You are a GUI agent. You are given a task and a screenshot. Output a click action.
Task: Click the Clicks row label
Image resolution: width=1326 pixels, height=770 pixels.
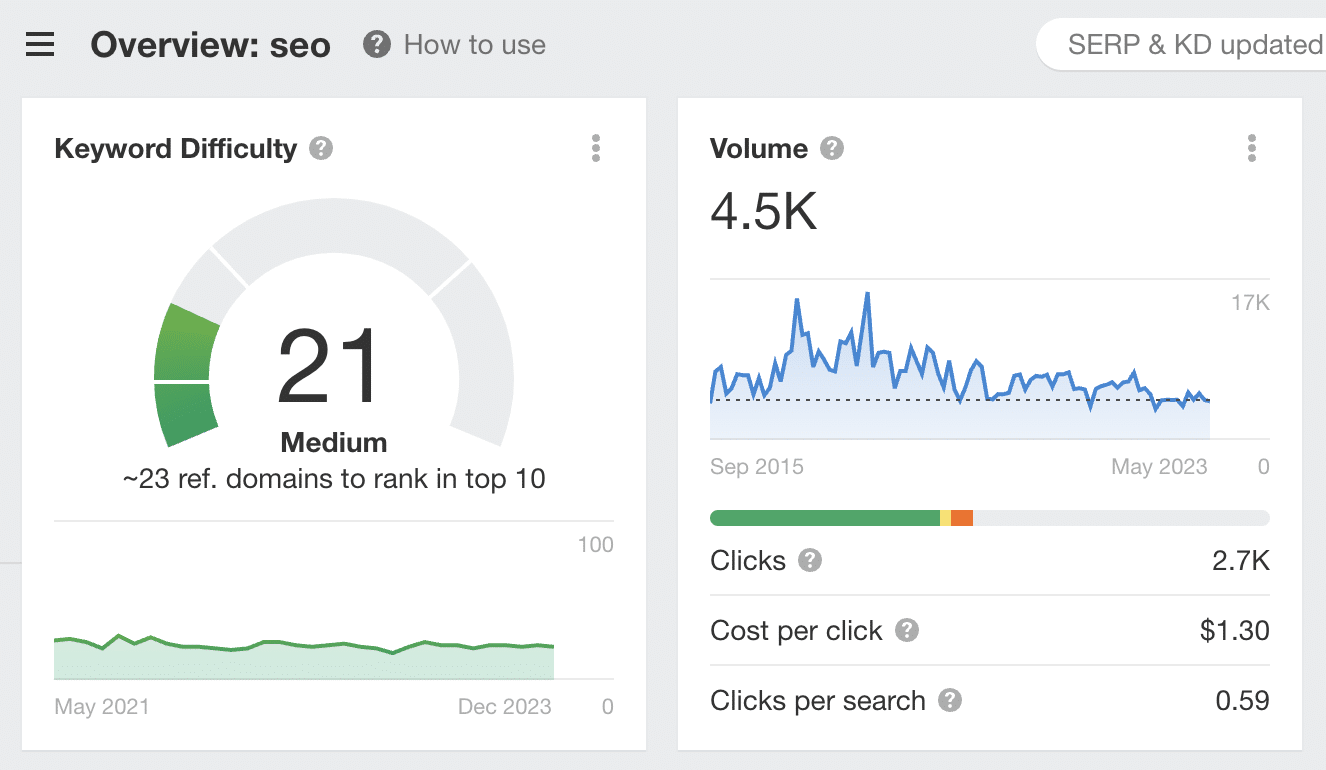pyautogui.click(x=748, y=561)
